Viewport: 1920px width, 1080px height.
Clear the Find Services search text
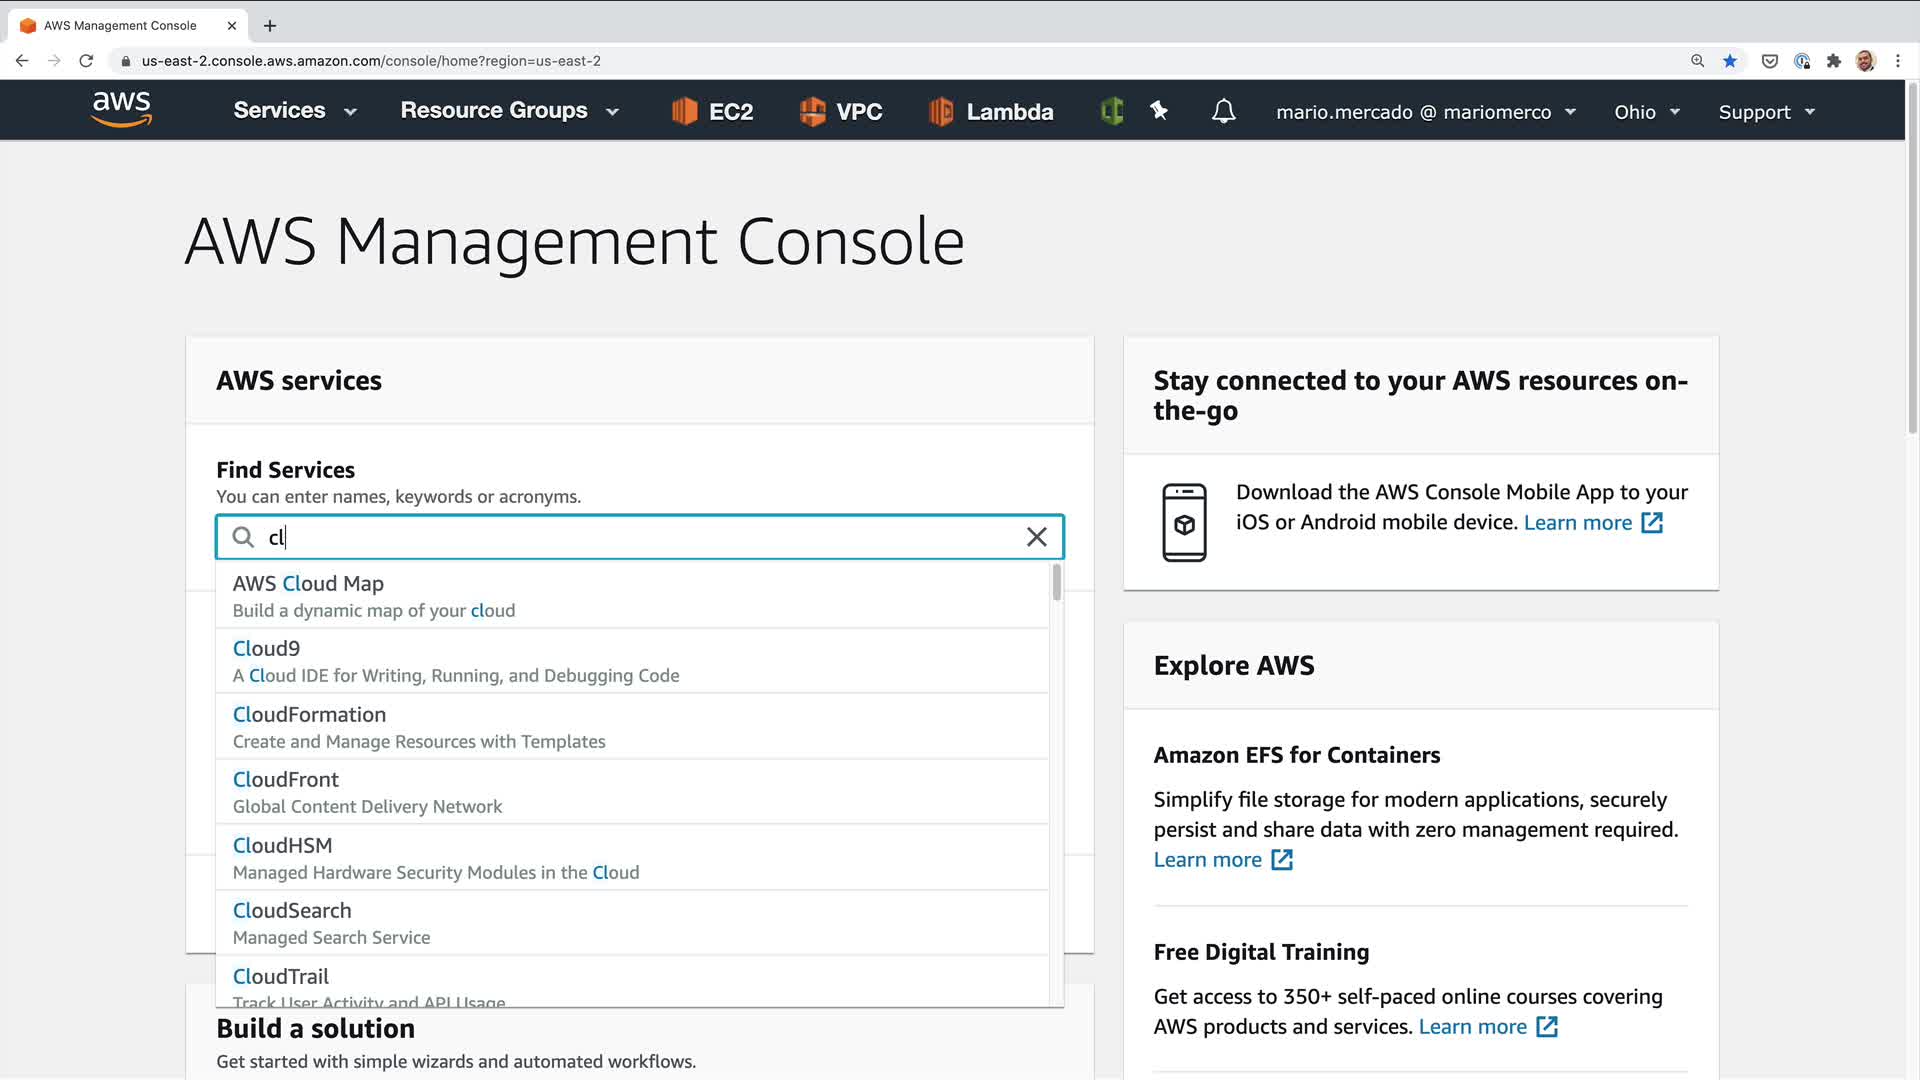click(1037, 537)
